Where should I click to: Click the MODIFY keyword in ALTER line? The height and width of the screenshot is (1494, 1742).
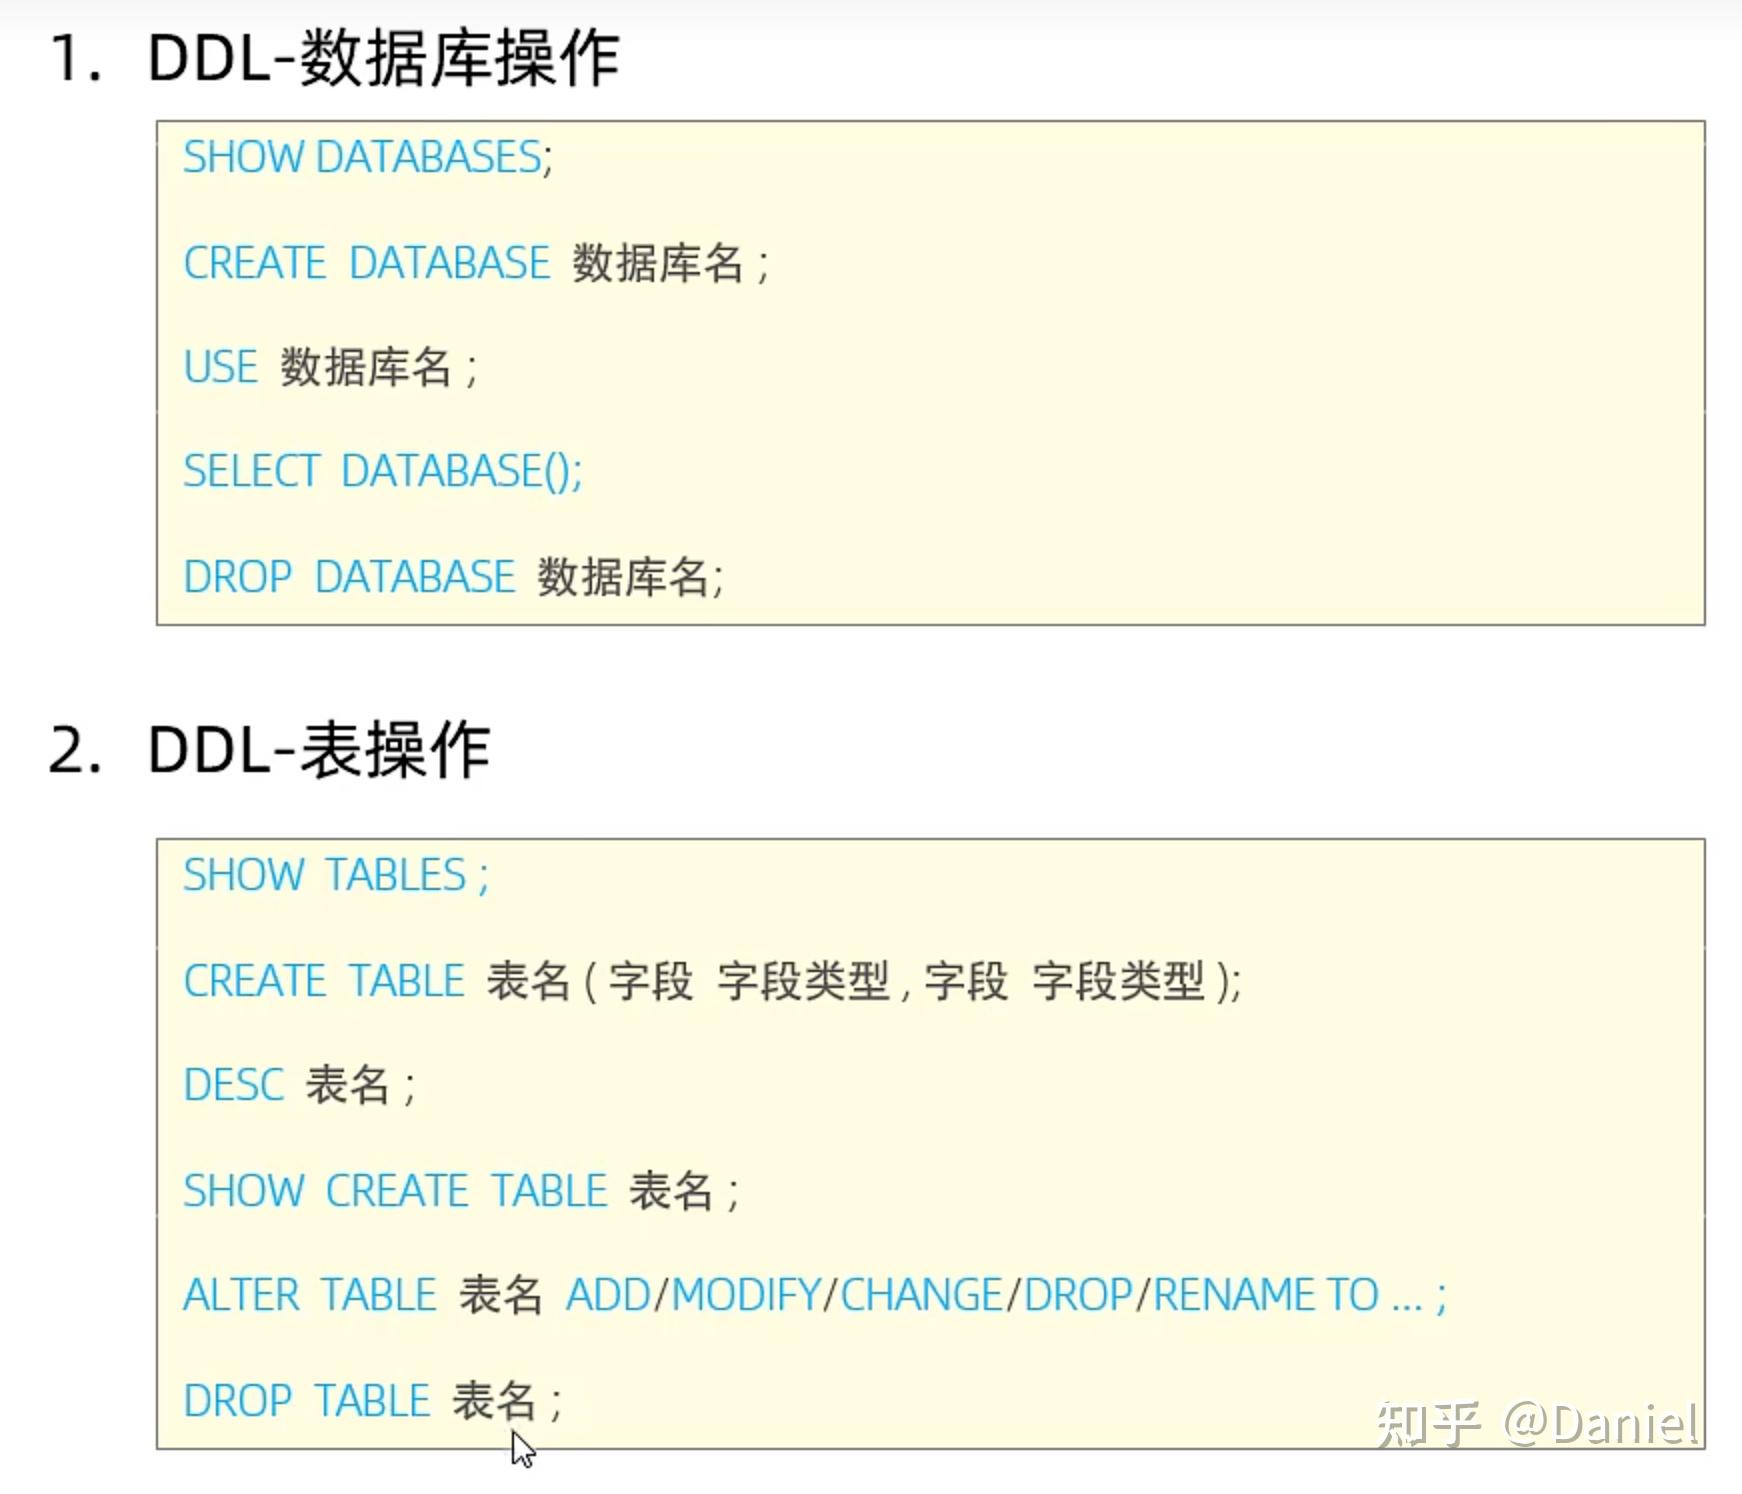coord(746,1295)
